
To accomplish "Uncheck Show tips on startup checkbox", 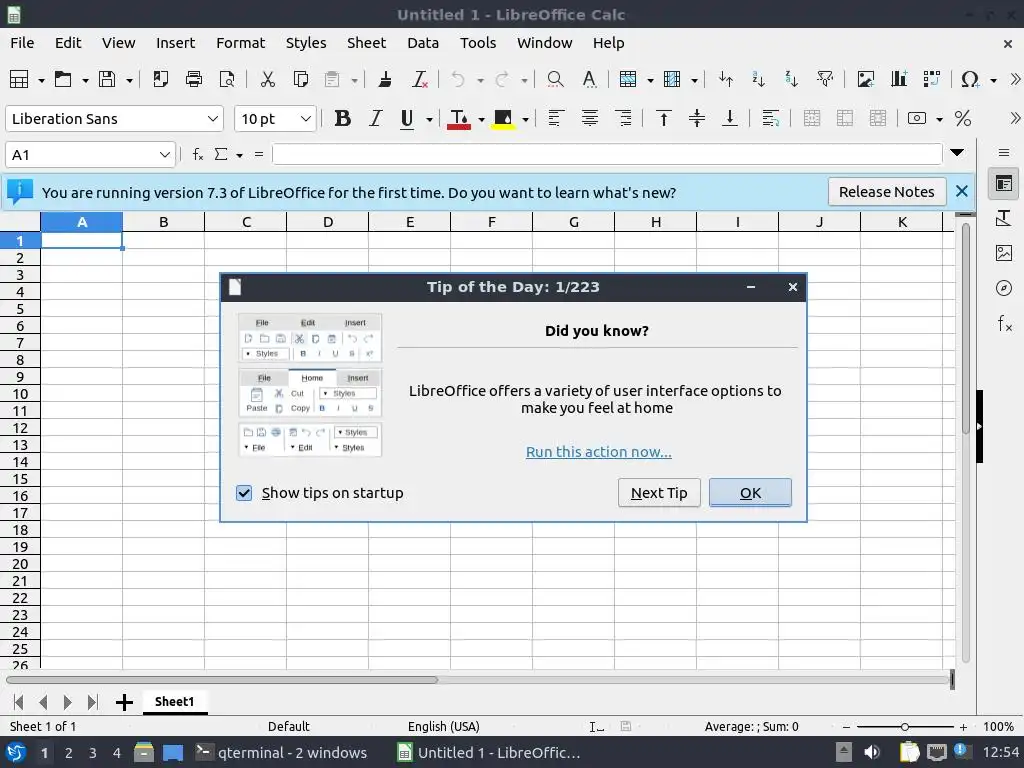I will click(244, 493).
